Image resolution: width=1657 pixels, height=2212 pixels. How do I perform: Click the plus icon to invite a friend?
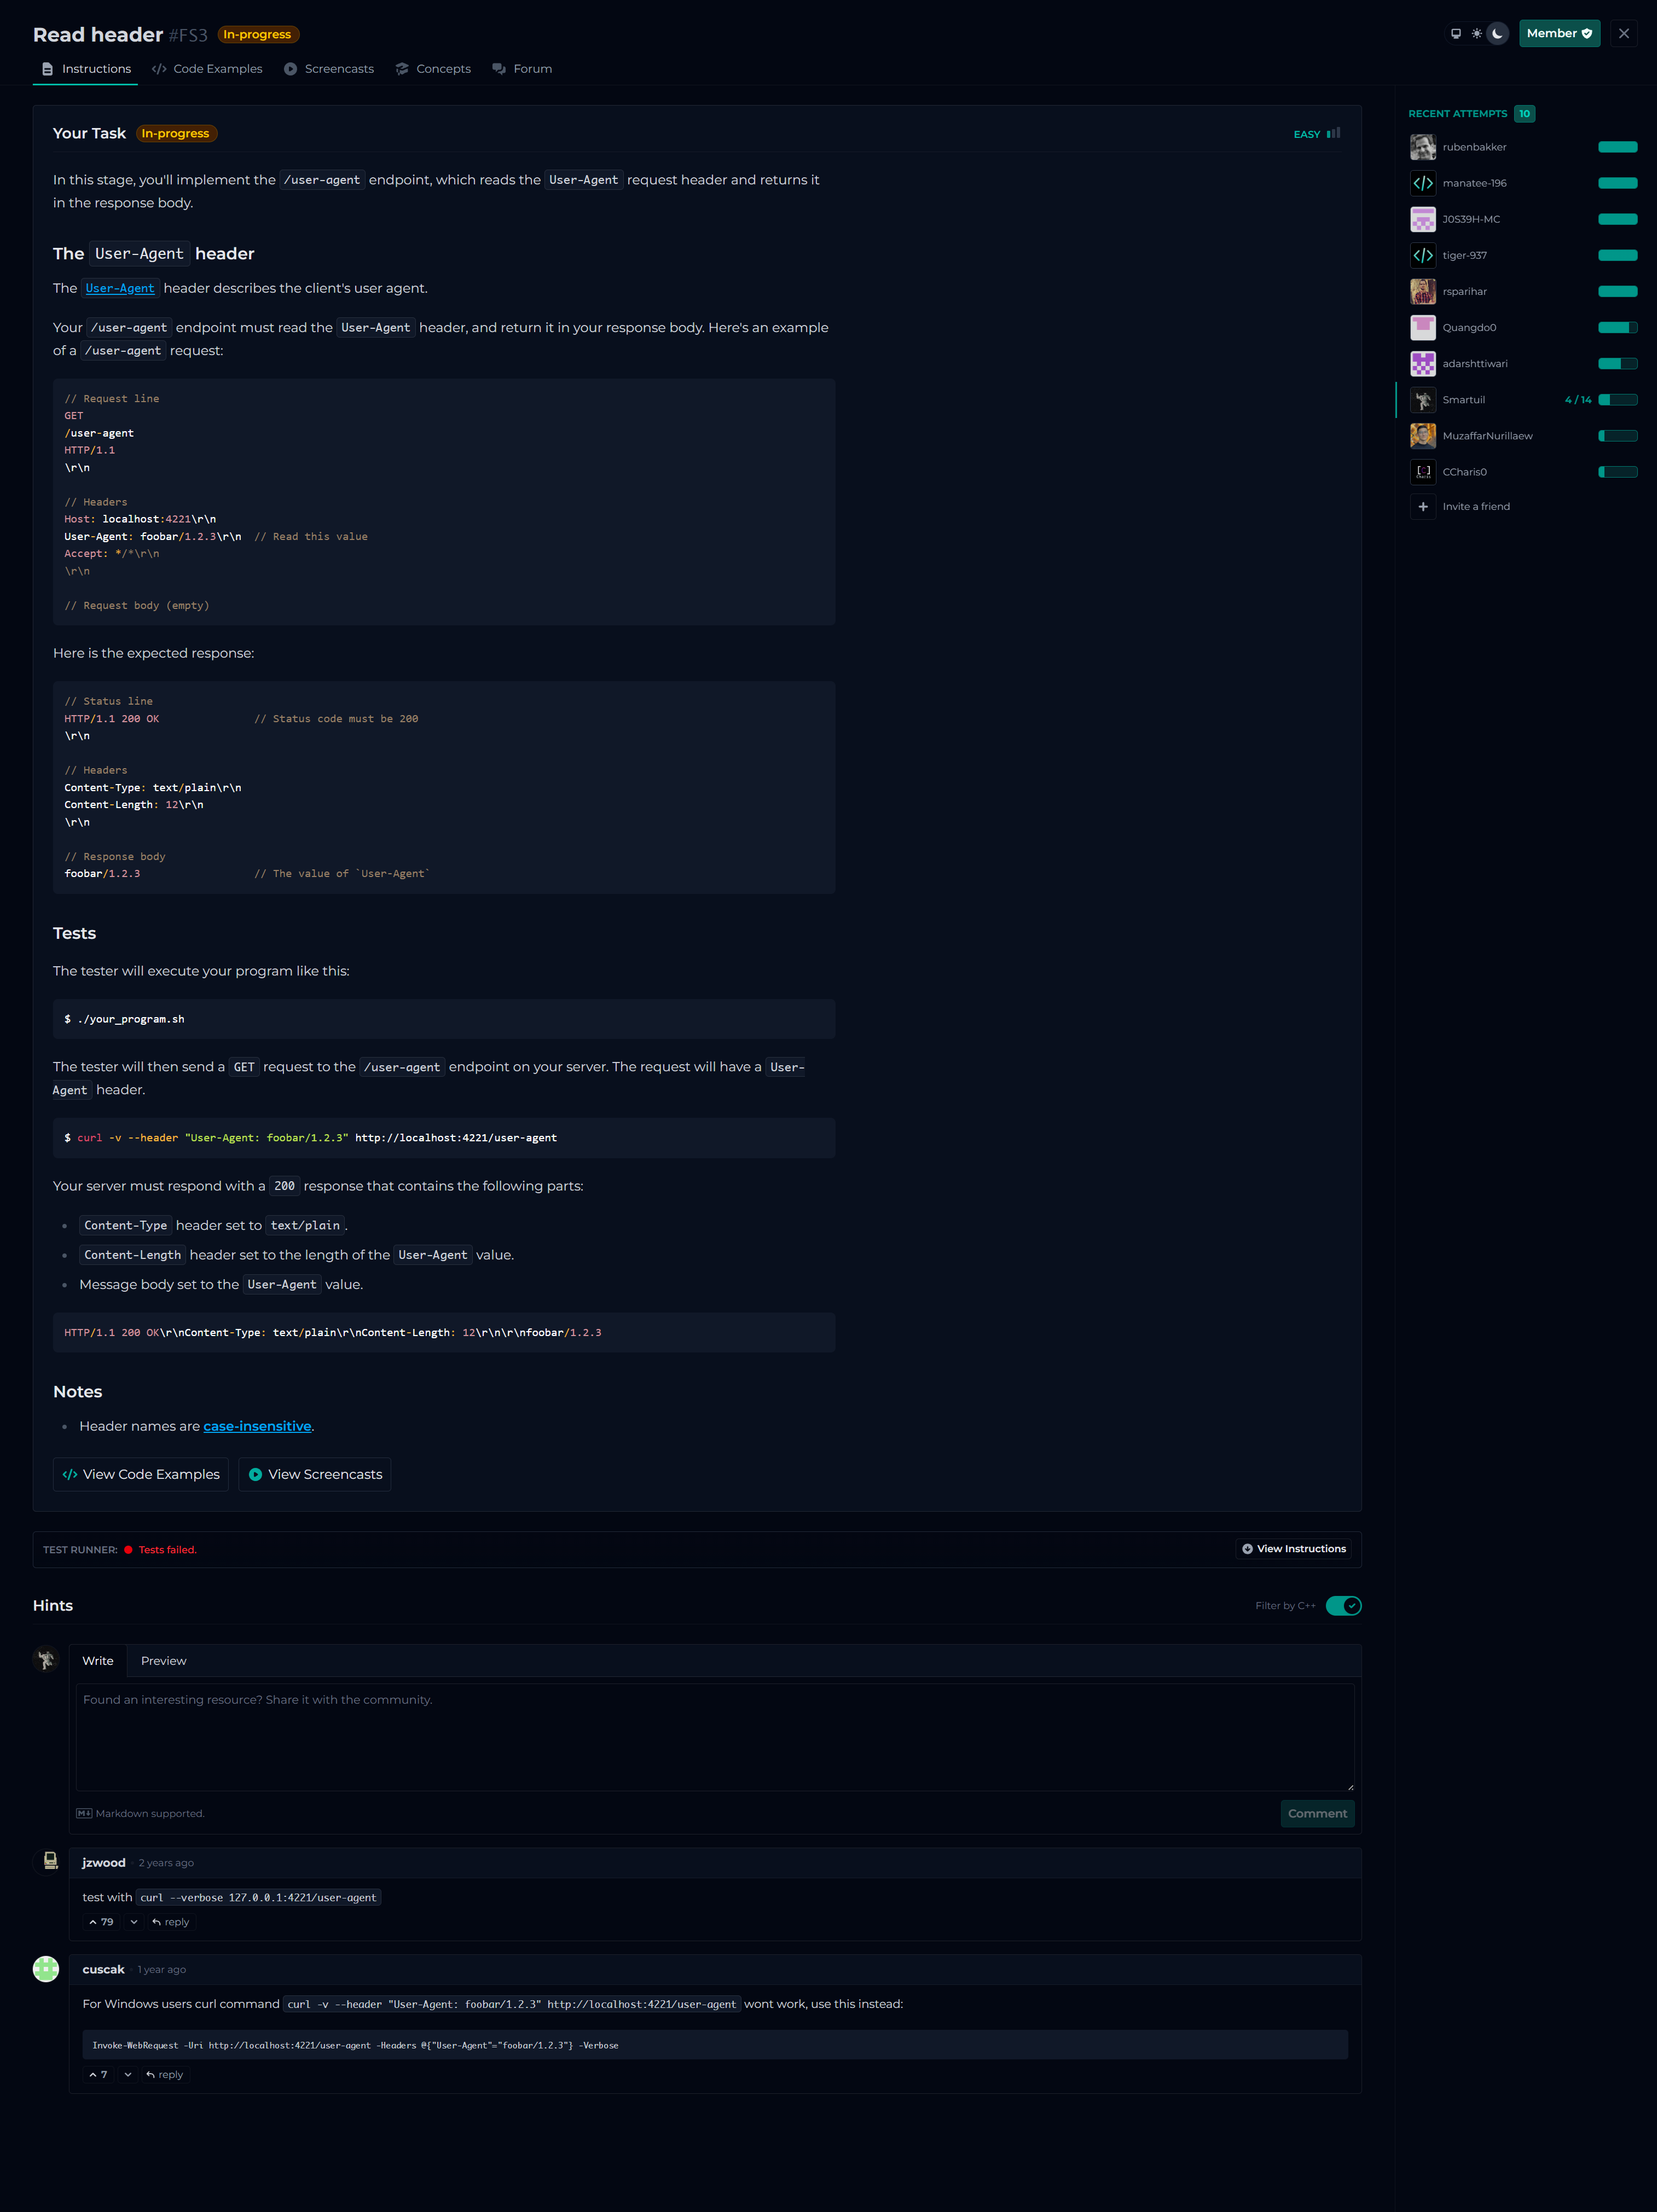(x=1423, y=506)
